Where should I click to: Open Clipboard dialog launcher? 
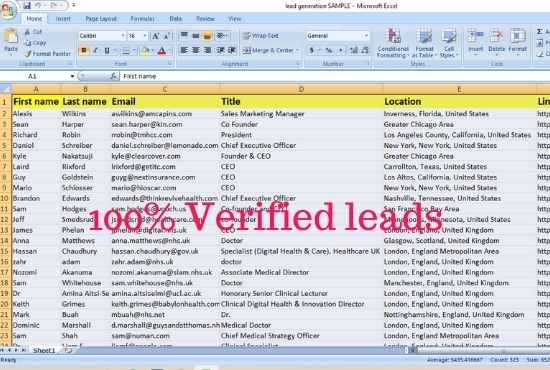click(x=70, y=63)
